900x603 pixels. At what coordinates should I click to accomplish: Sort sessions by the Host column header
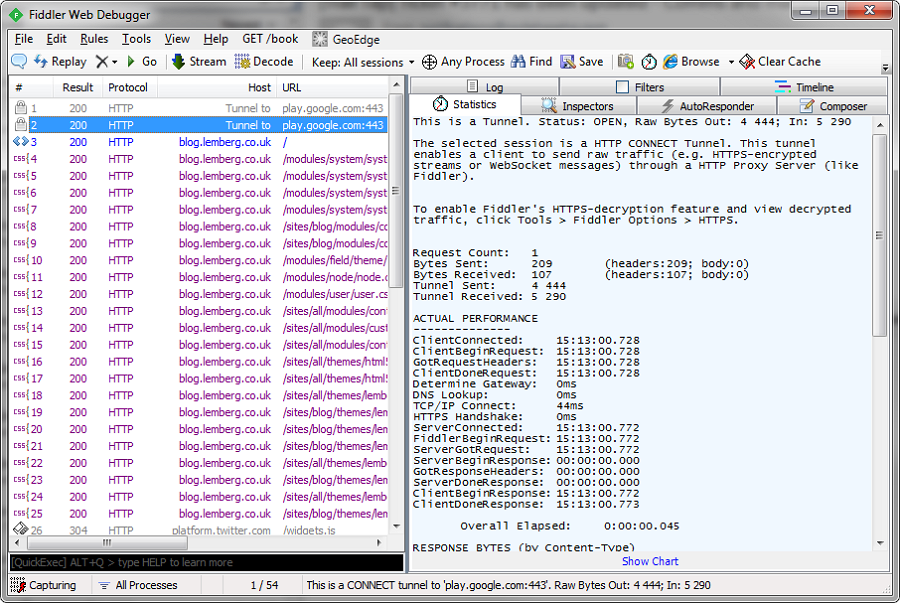pyautogui.click(x=217, y=87)
